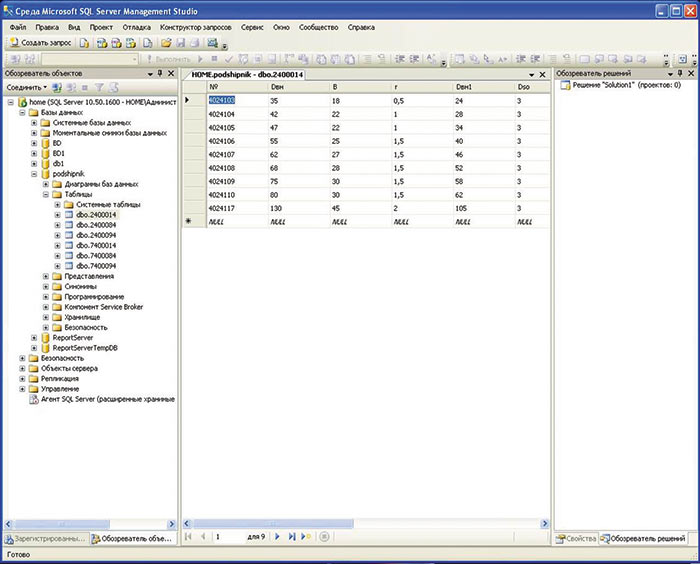Collapse the Базы данных folder node

[x=22, y=113]
